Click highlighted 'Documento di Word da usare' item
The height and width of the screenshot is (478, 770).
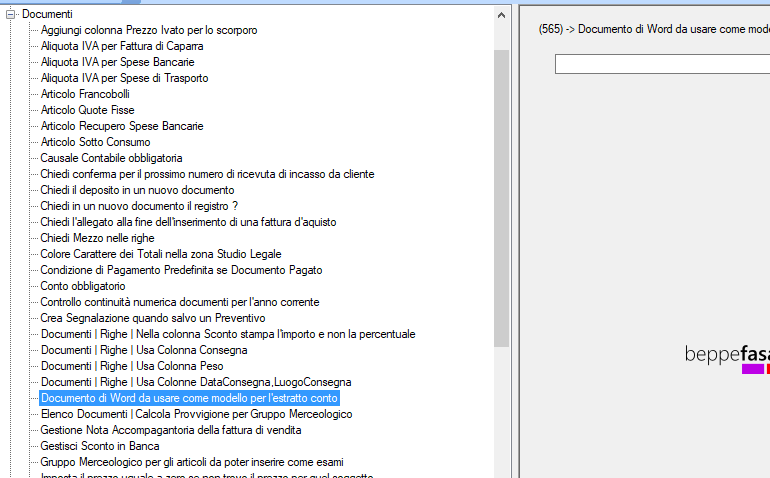point(189,398)
